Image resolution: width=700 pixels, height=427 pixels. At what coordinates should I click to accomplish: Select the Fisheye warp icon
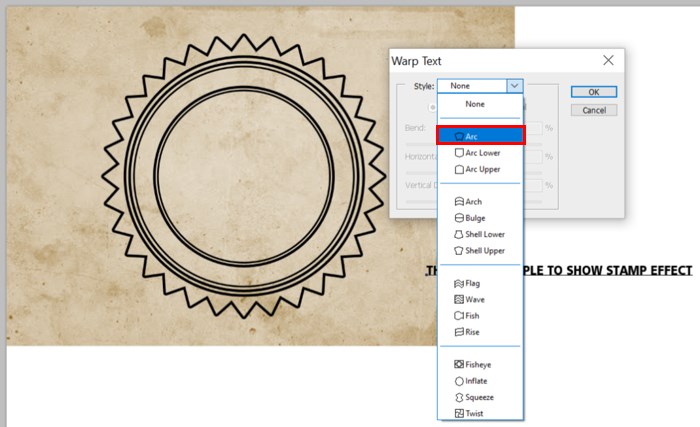coord(459,364)
